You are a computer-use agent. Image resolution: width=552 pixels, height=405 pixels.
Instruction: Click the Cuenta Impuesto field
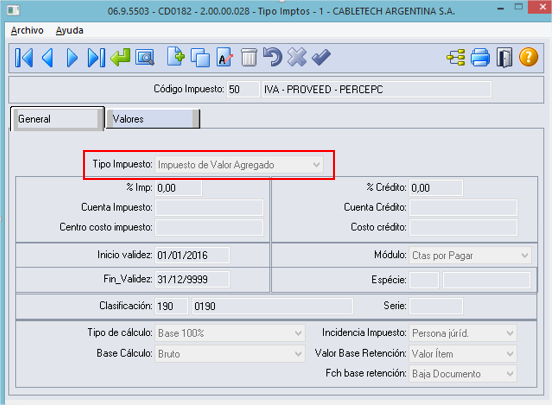209,207
